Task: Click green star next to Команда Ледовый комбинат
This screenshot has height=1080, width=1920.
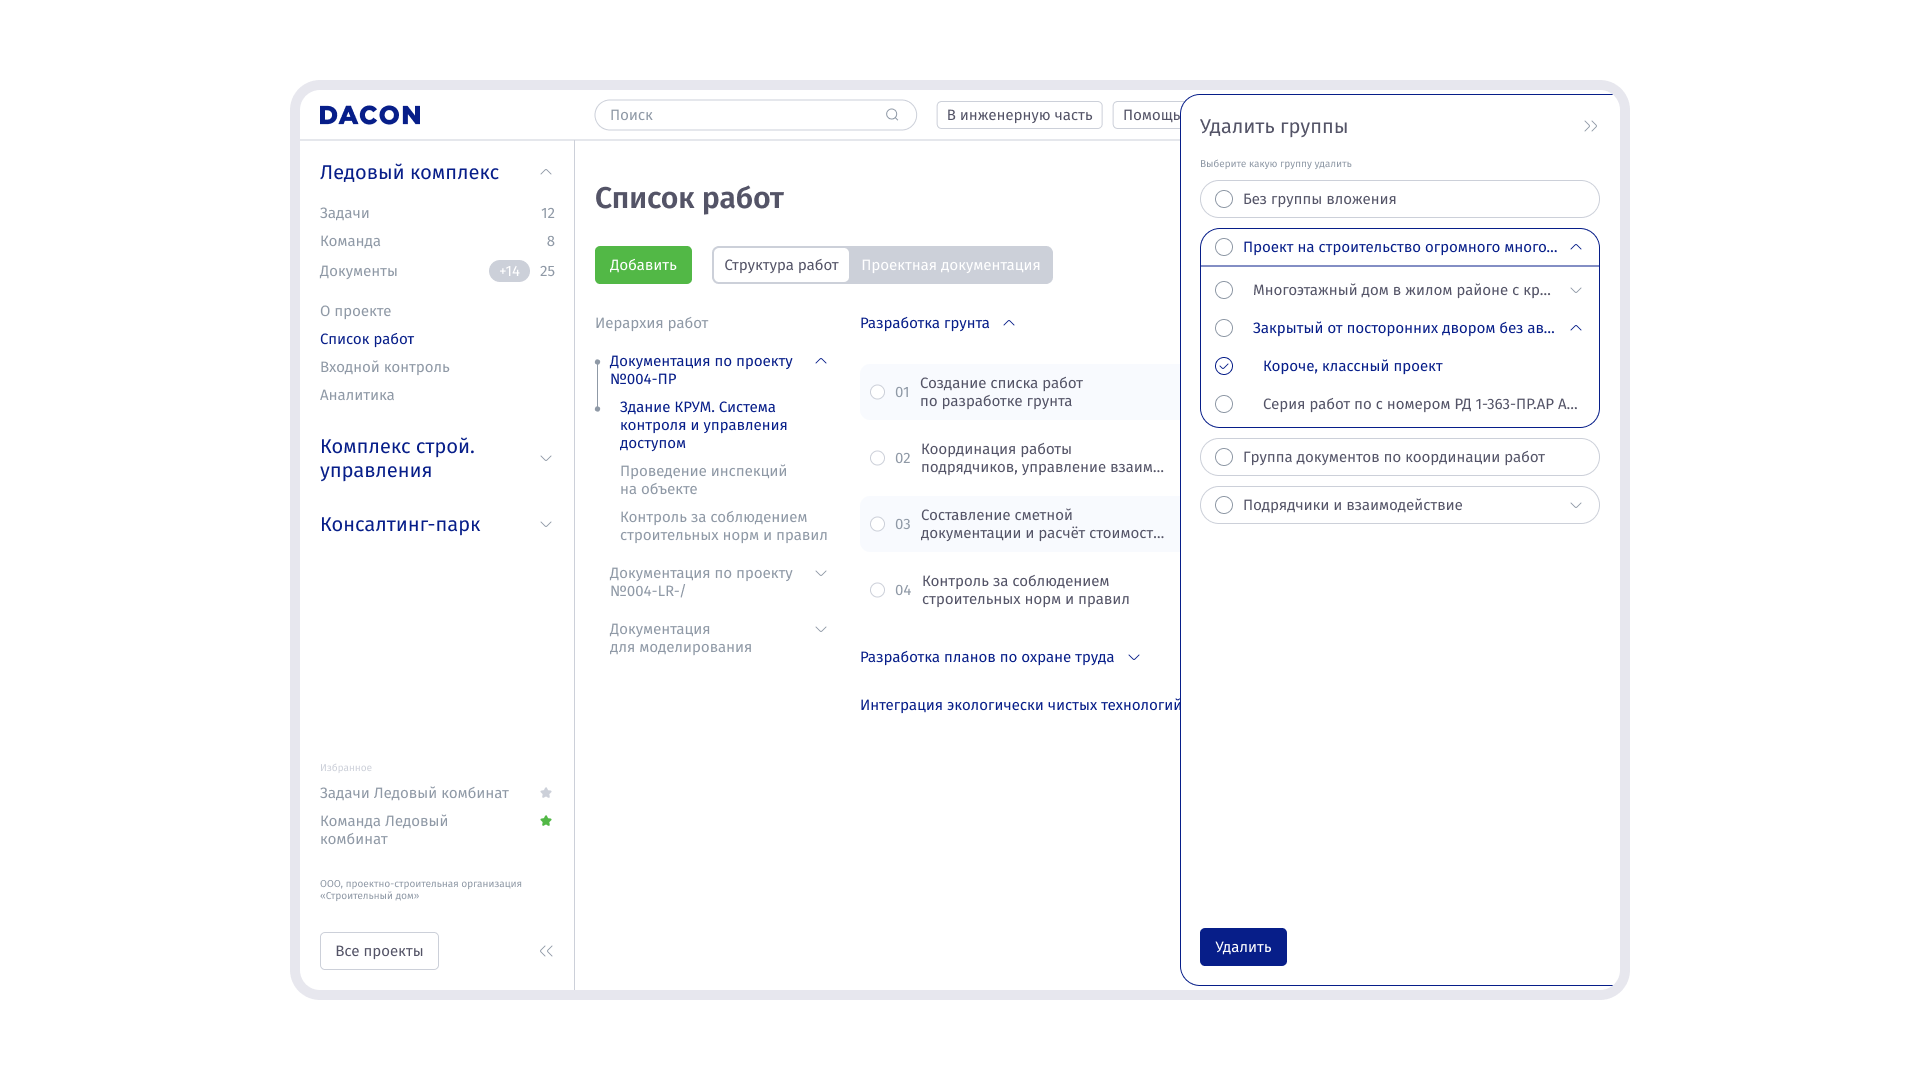Action: click(x=546, y=821)
